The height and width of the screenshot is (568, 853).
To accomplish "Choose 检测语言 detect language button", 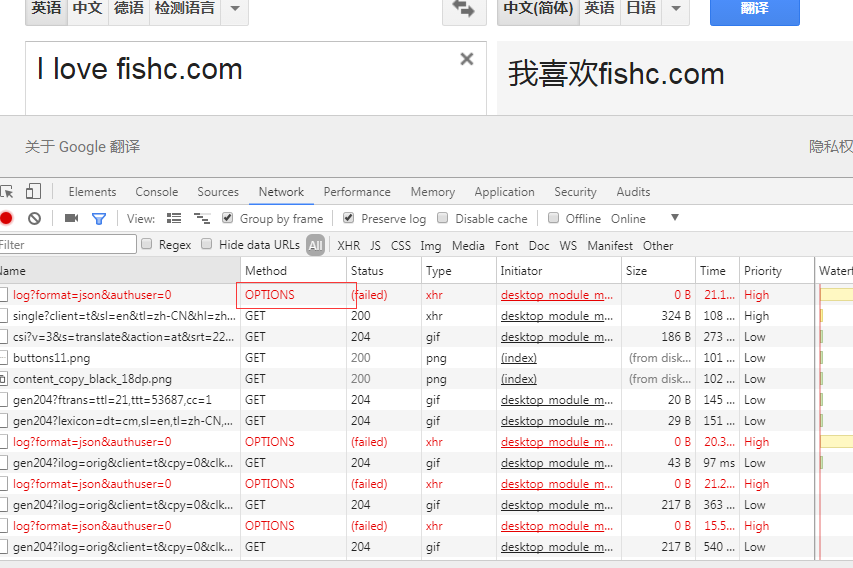I will [185, 9].
